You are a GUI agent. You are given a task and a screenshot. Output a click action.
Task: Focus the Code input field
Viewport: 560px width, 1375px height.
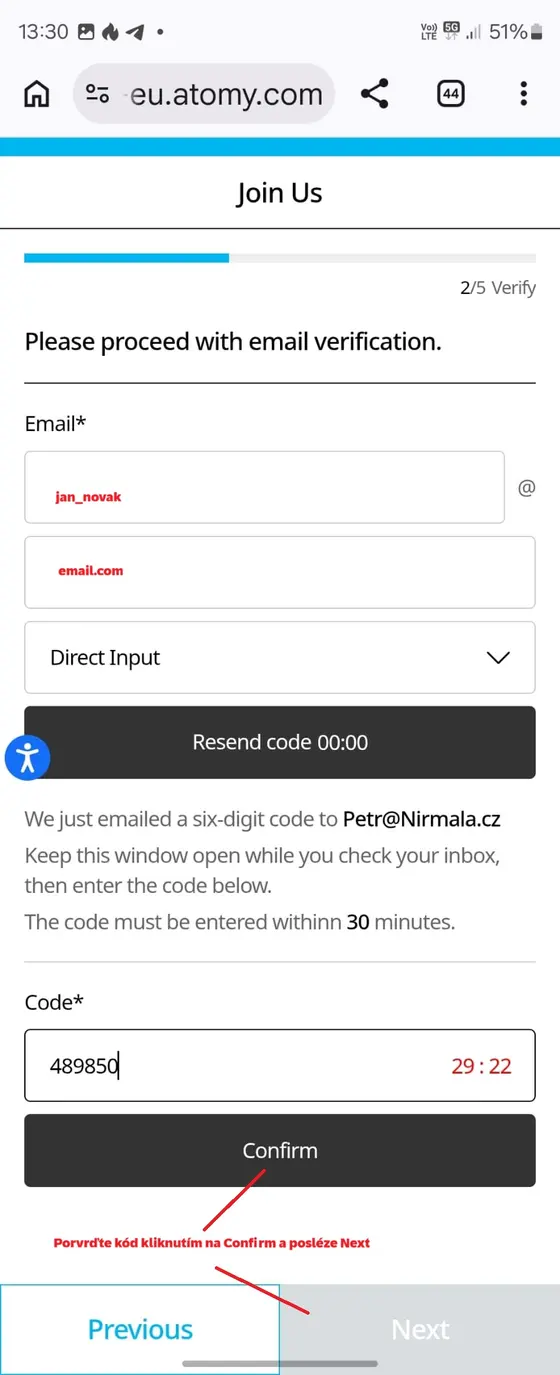tap(280, 1066)
